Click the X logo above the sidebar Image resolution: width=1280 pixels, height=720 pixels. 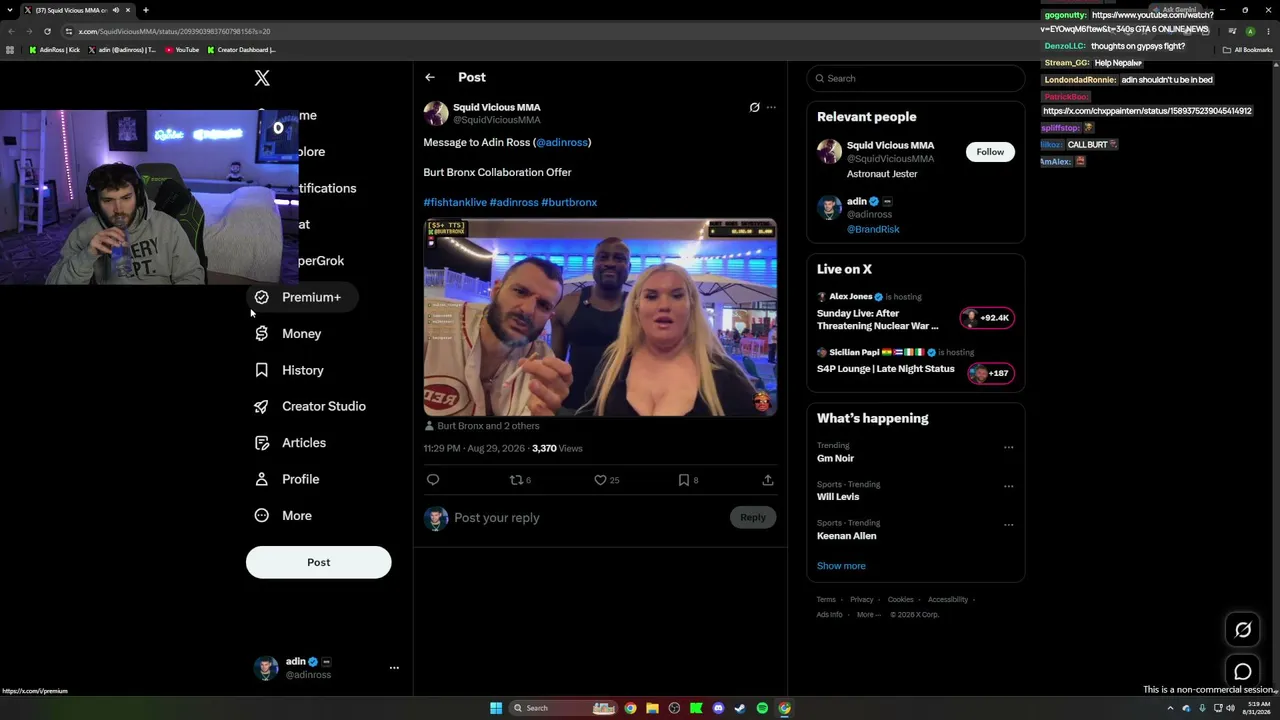(262, 78)
